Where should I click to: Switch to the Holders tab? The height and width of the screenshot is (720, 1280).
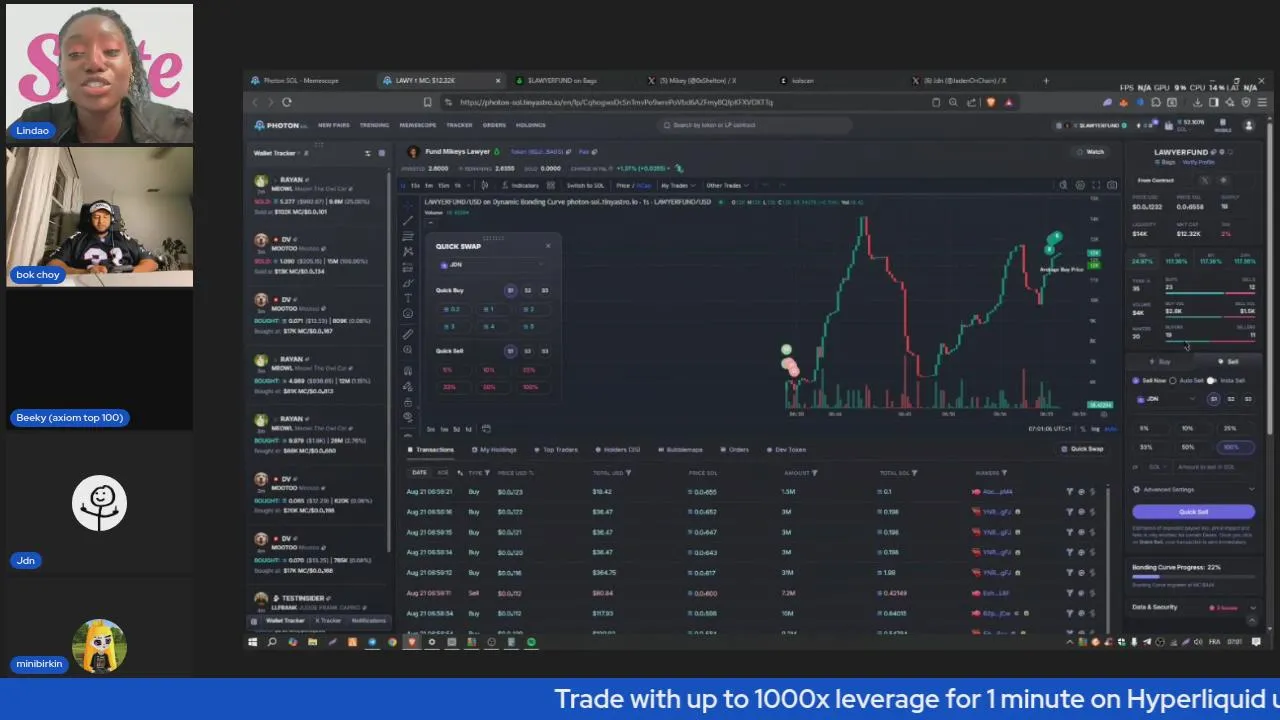click(617, 450)
